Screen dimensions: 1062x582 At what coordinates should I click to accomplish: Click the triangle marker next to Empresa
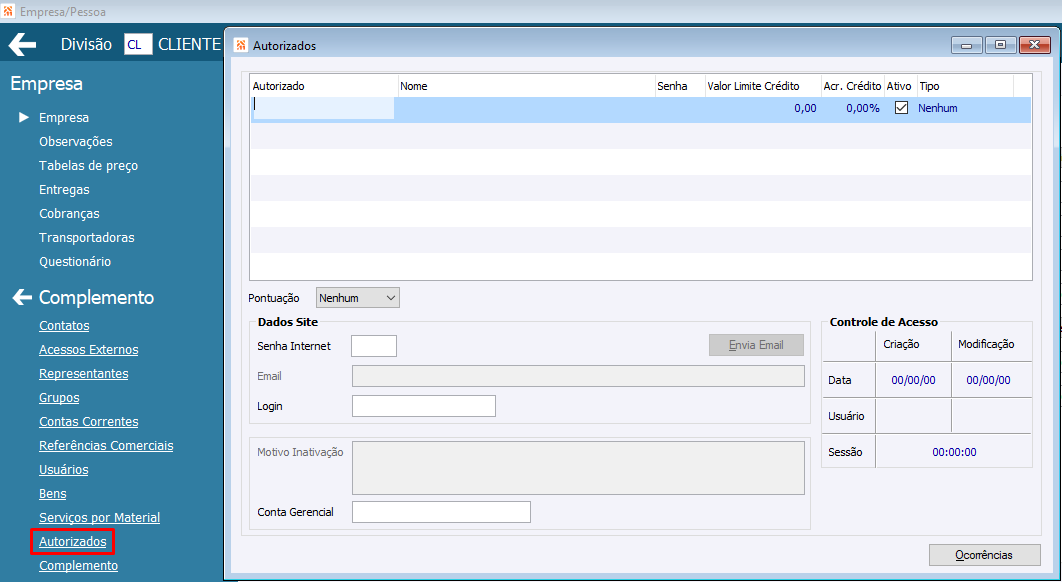pyautogui.click(x=24, y=117)
